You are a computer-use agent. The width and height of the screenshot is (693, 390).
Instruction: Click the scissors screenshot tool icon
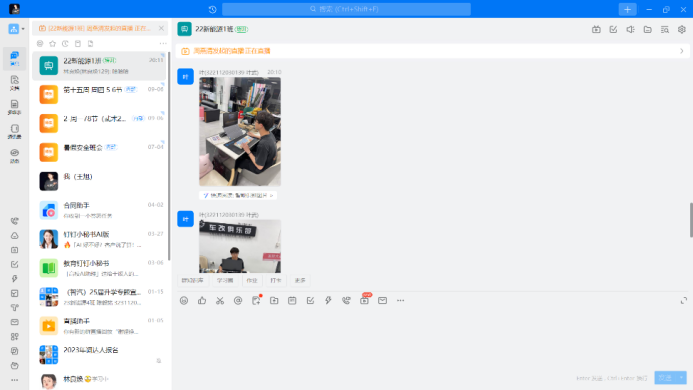(220, 301)
